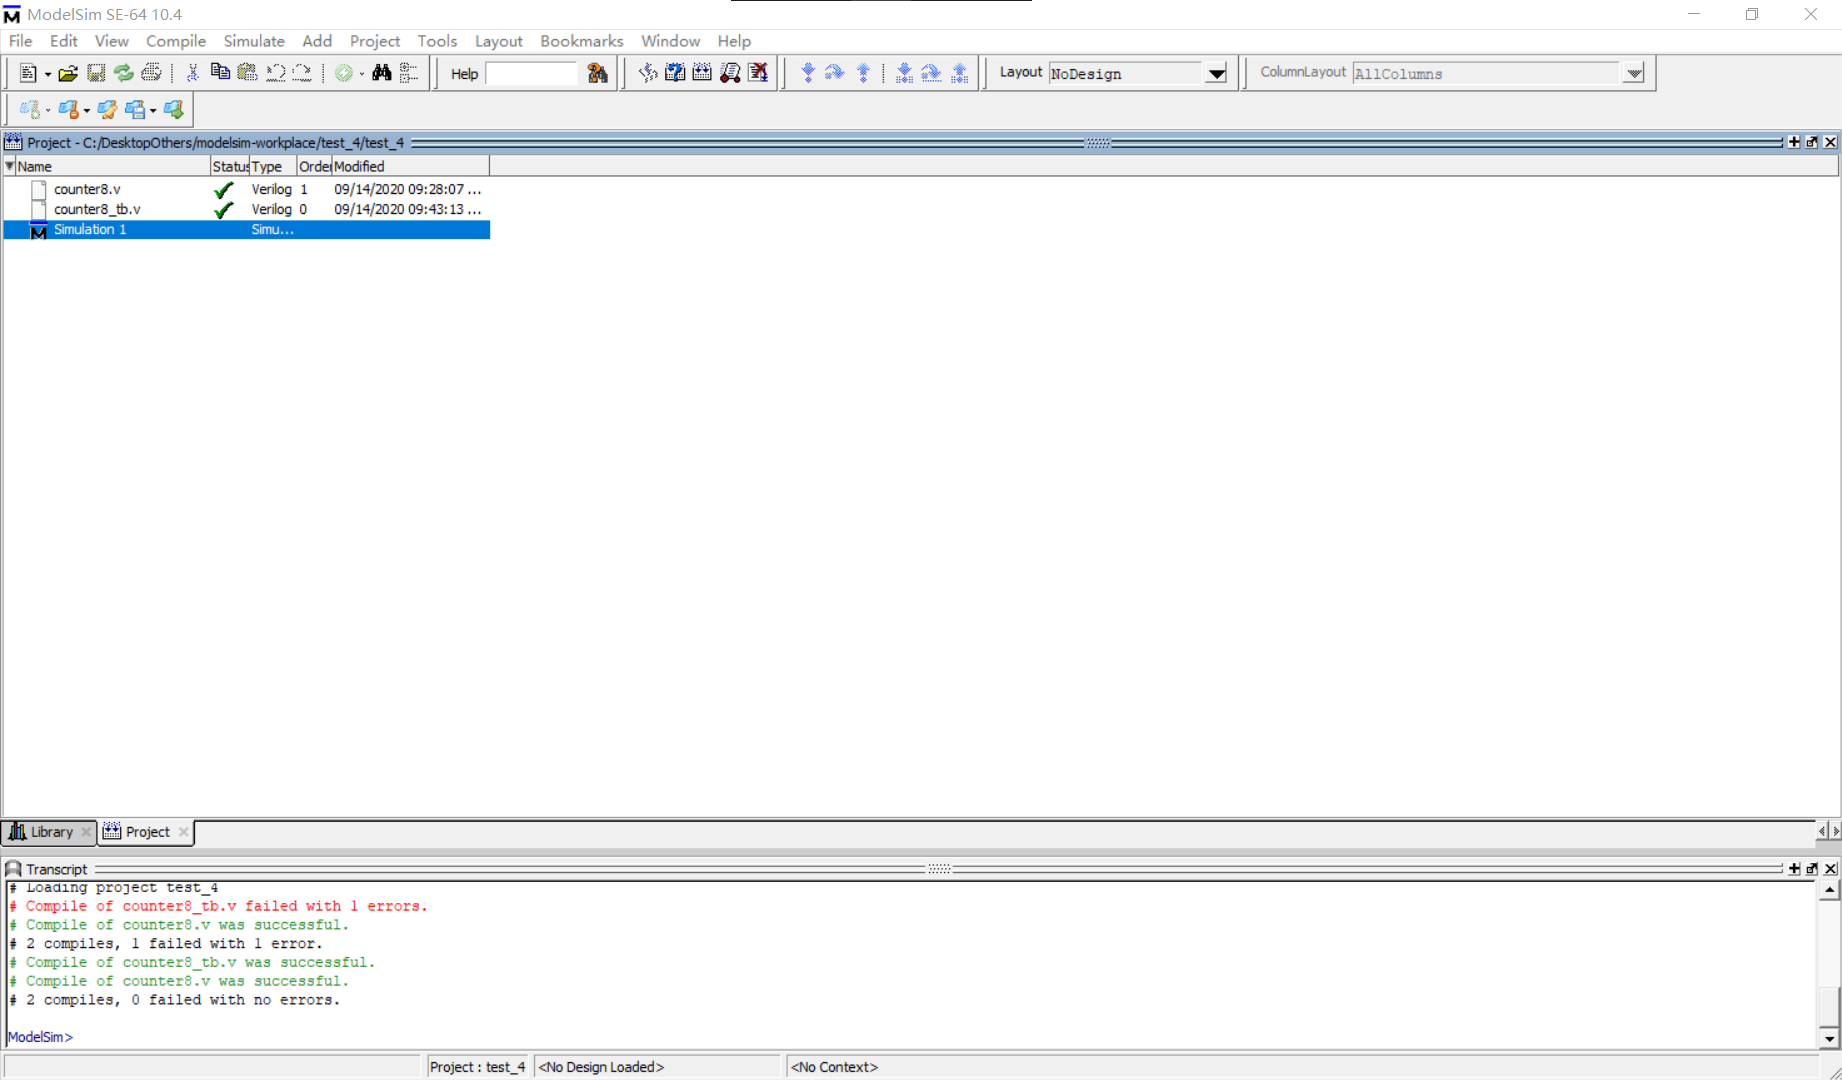This screenshot has height=1080, width=1842.
Task: Click the Step Out Current instance icon
Action: (x=960, y=73)
